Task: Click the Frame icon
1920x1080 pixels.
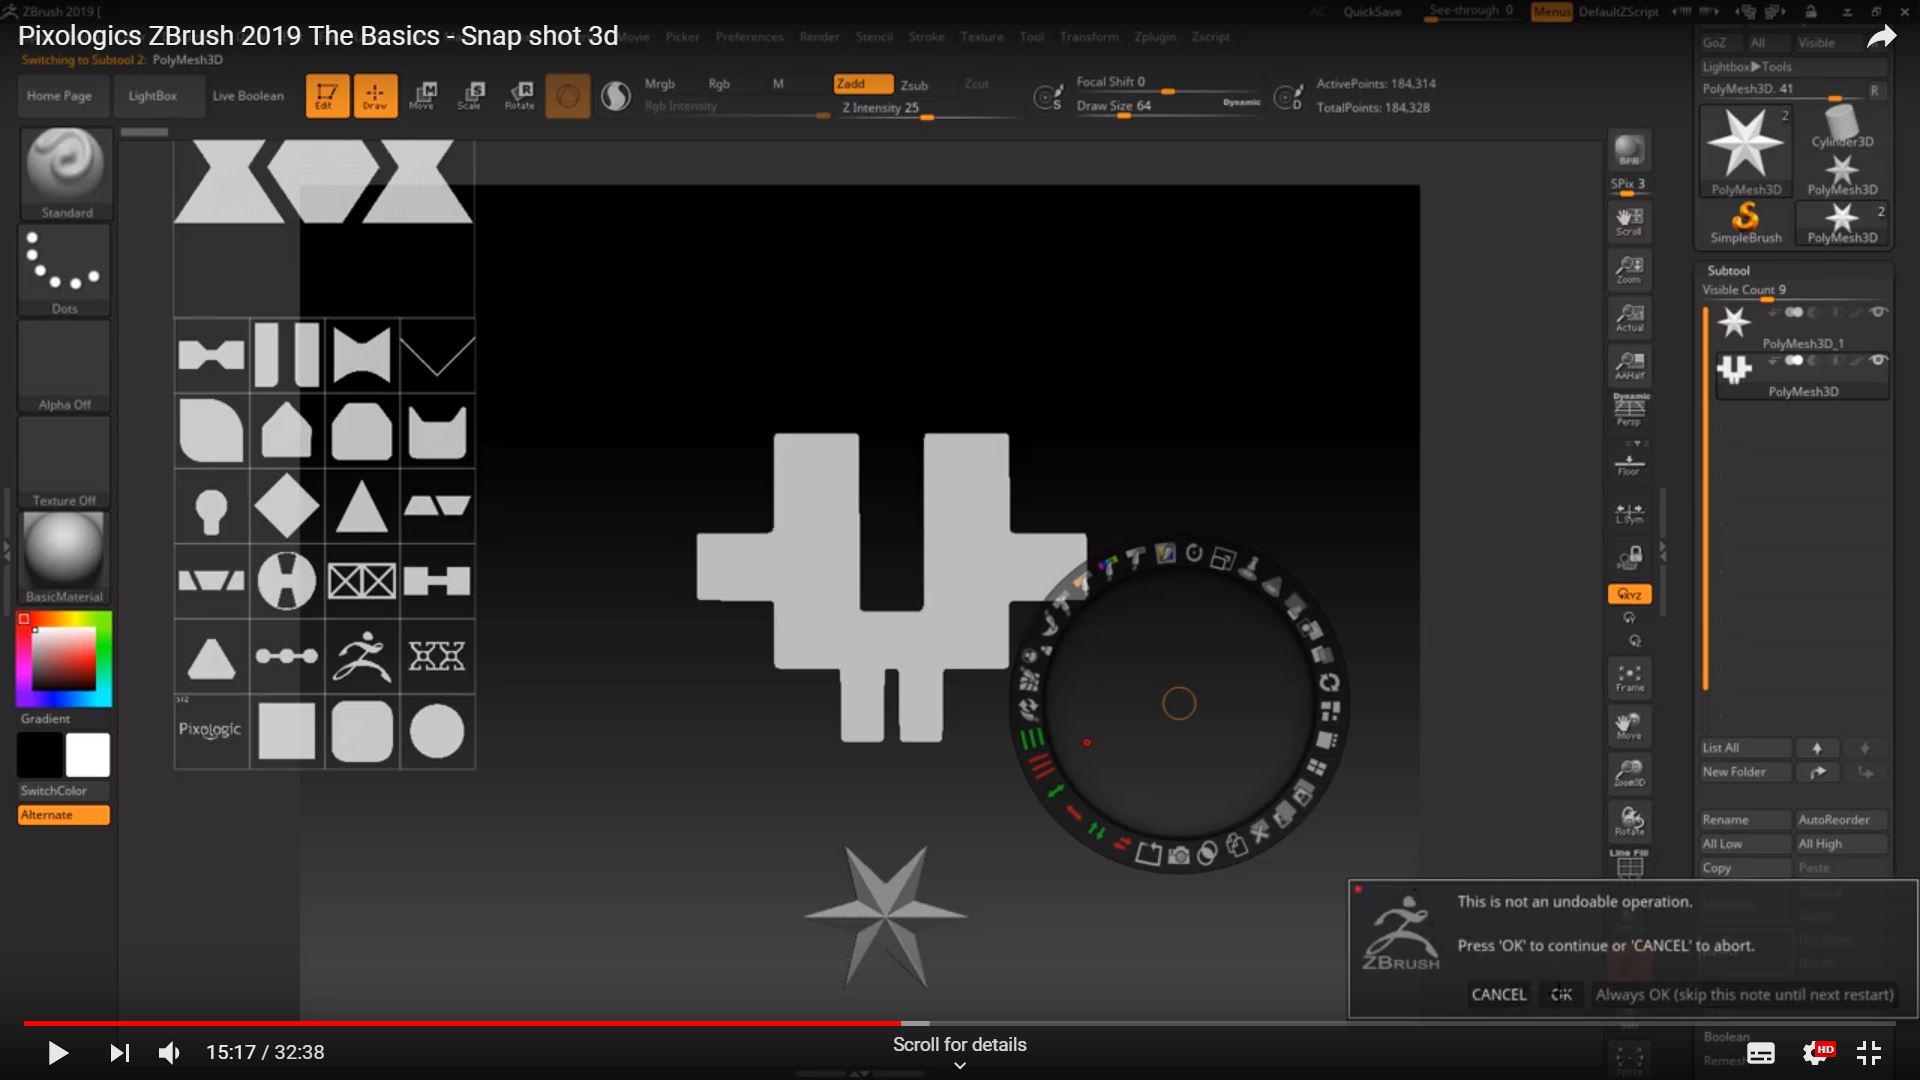Action: (1629, 678)
